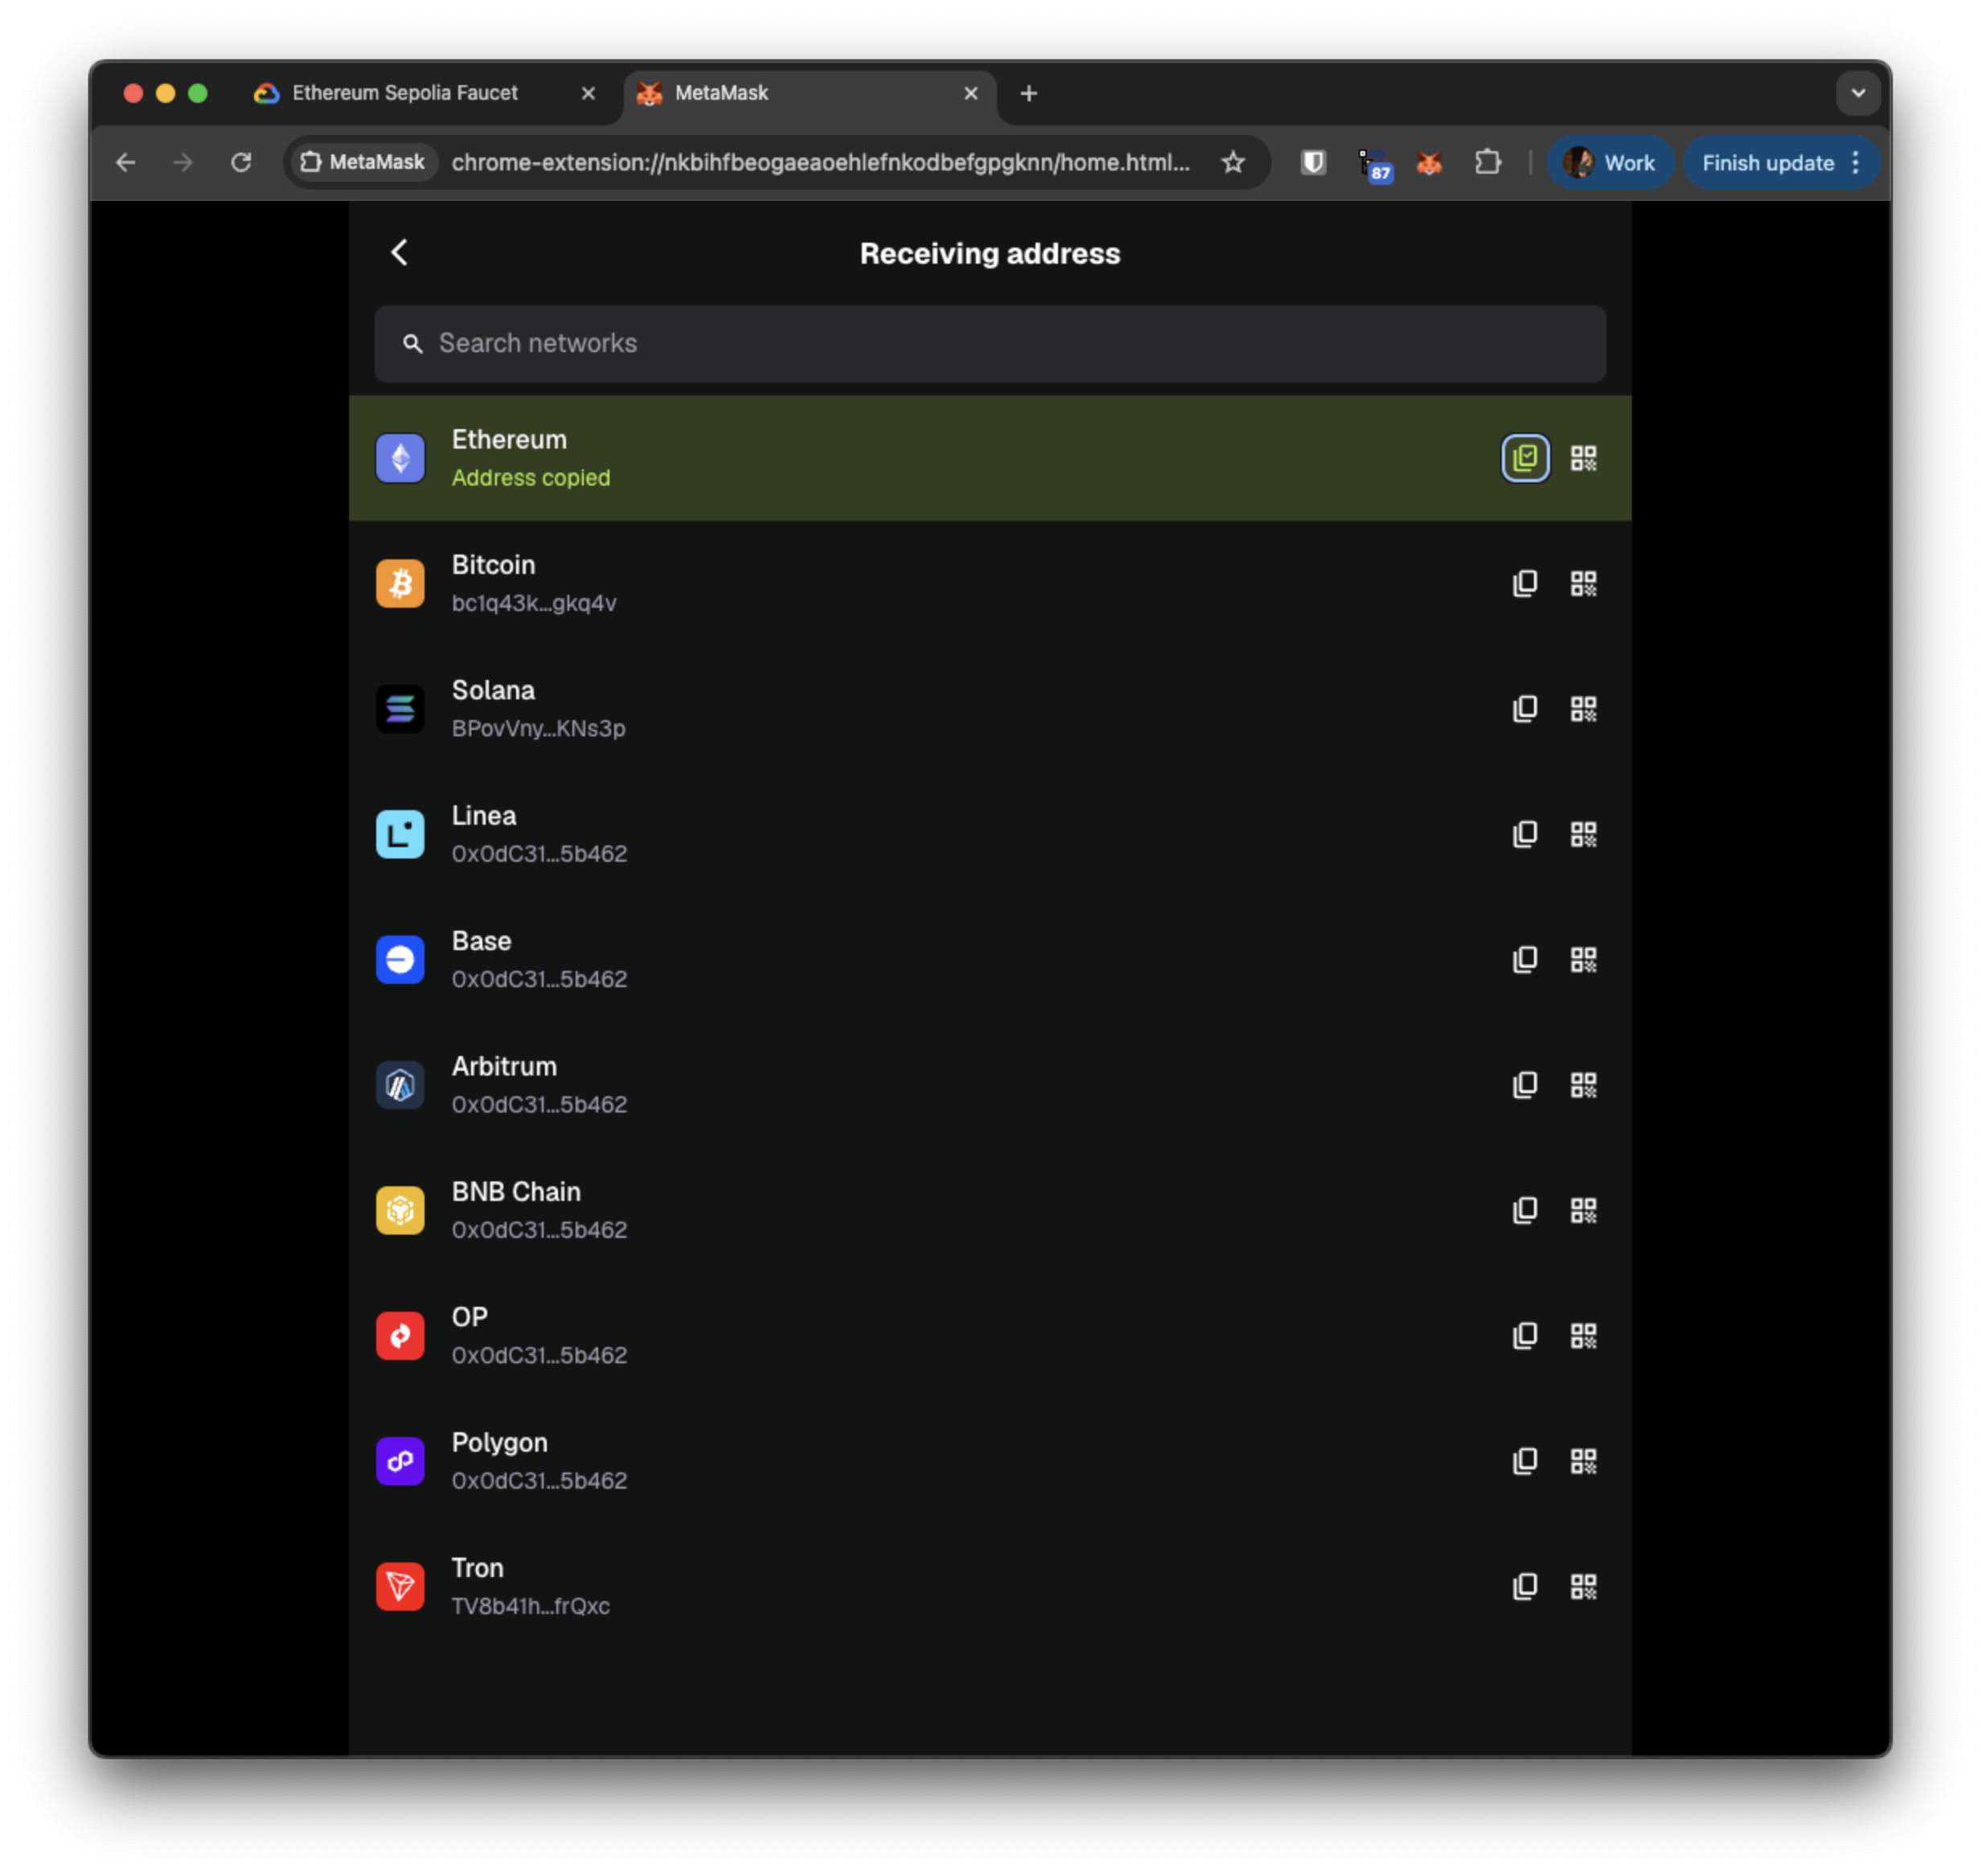
Task: Click the Finish update button
Action: [1767, 163]
